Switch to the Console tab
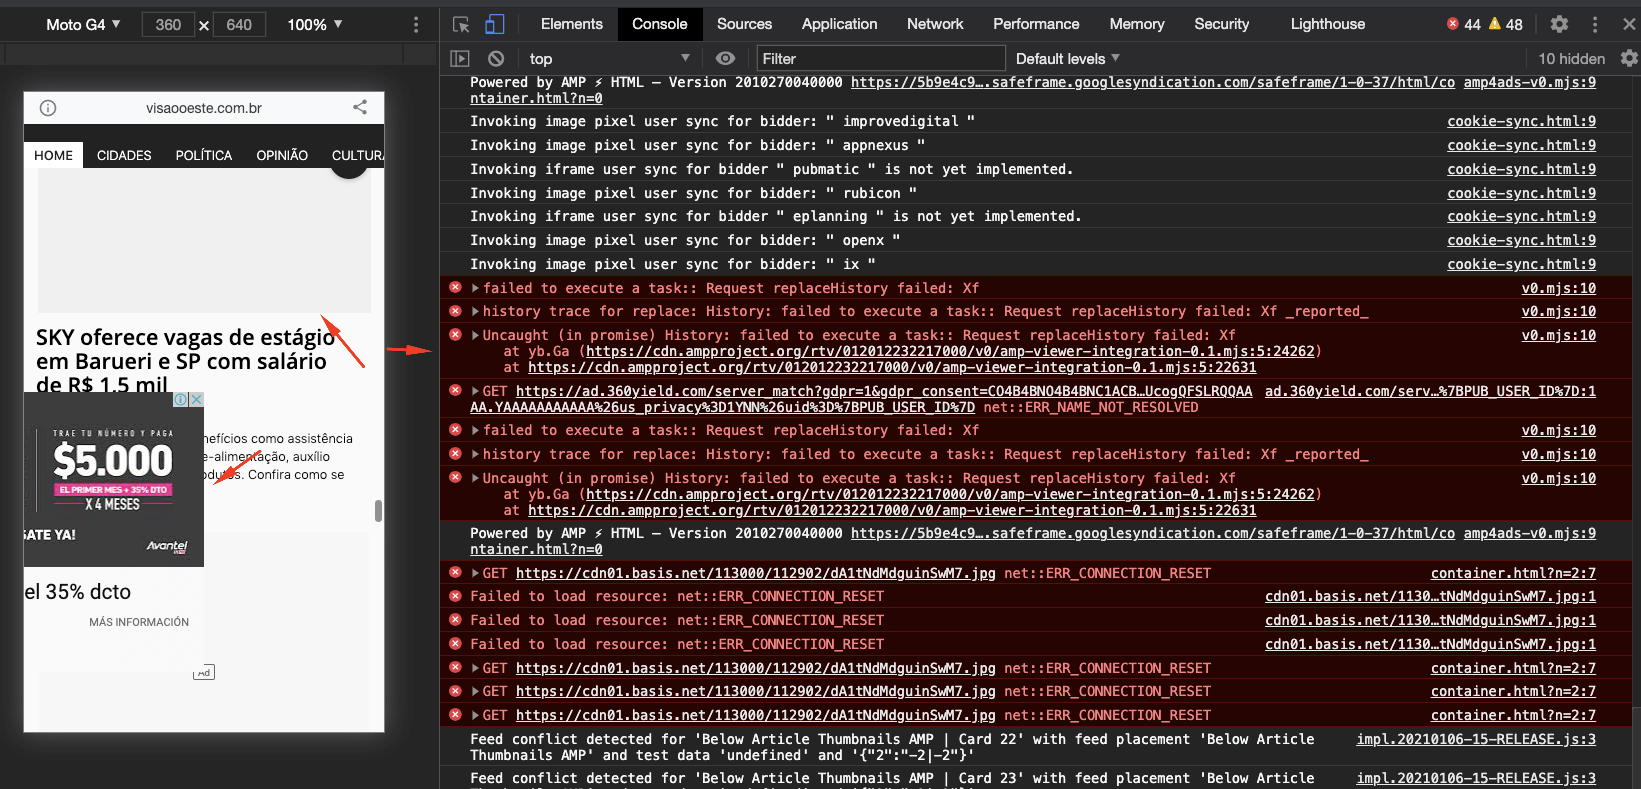 click(660, 24)
